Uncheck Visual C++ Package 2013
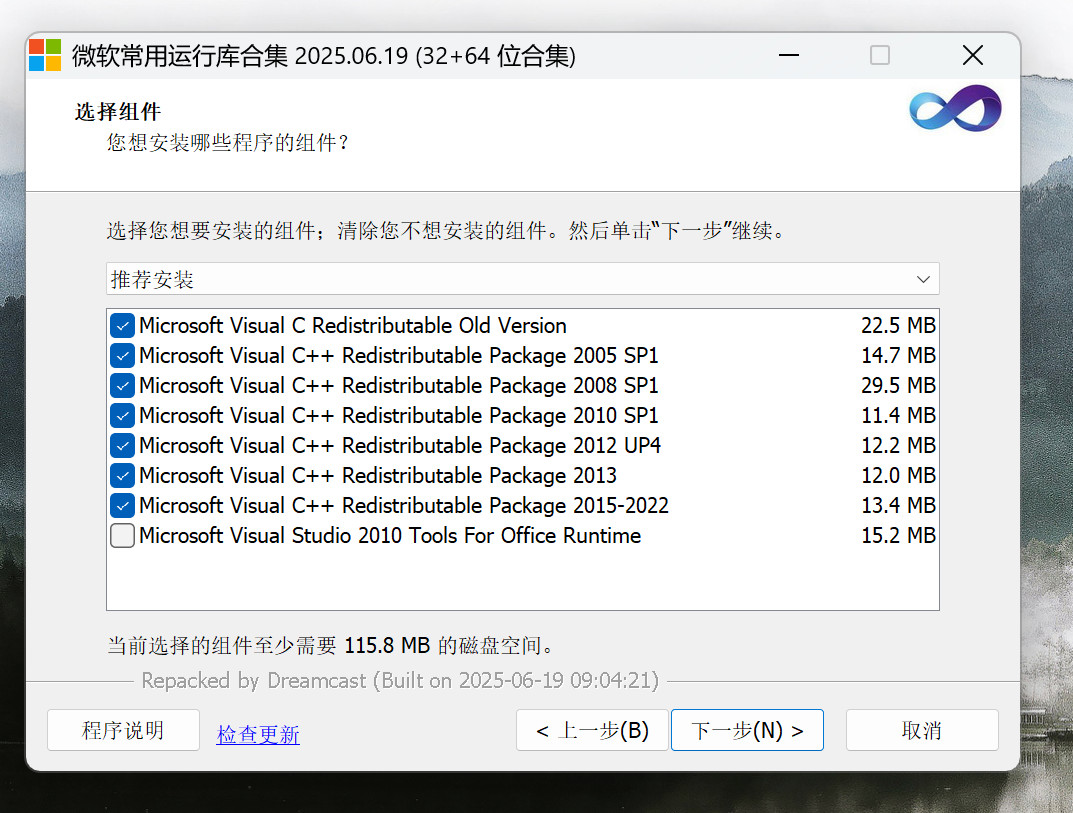Screen dimensions: 1073x813 [122, 476]
